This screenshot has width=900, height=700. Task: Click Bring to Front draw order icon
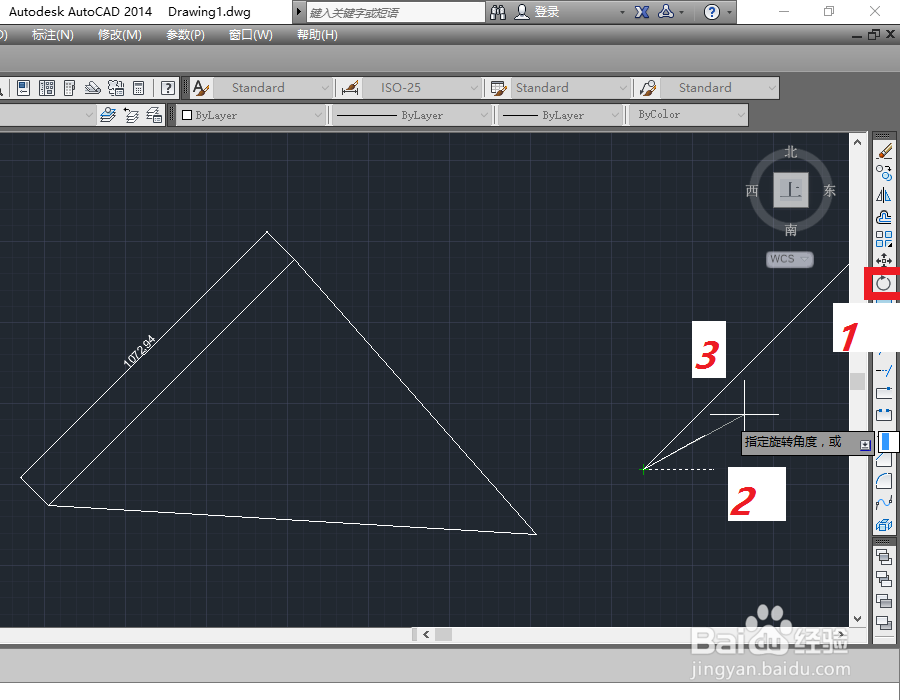click(x=884, y=556)
